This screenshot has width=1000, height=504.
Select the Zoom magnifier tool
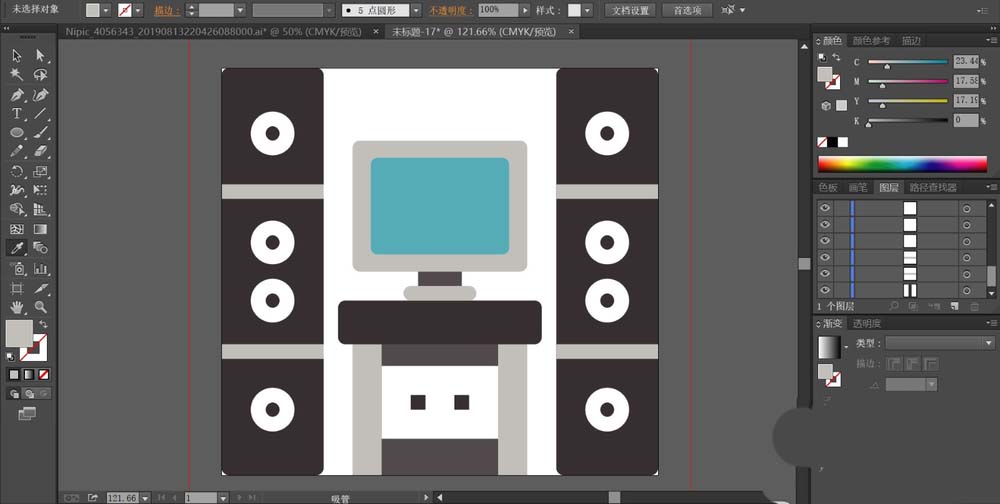(41, 307)
